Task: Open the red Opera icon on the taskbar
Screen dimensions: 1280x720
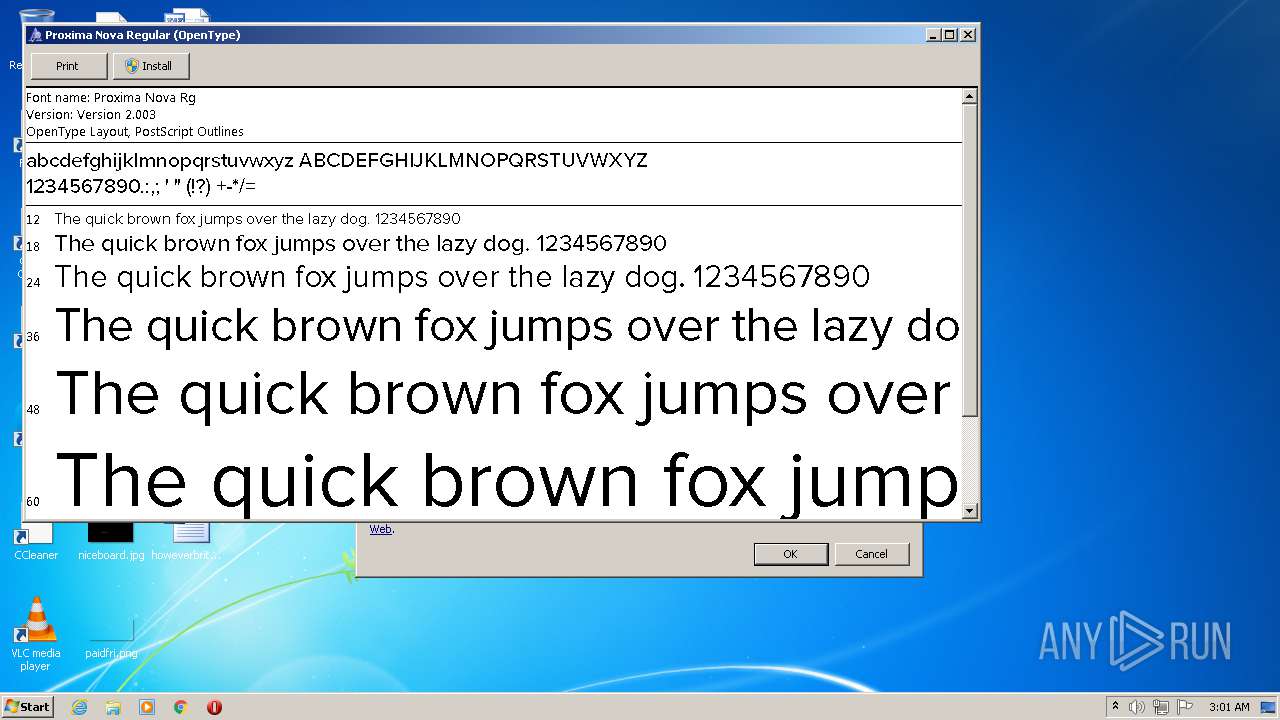Action: click(x=214, y=707)
